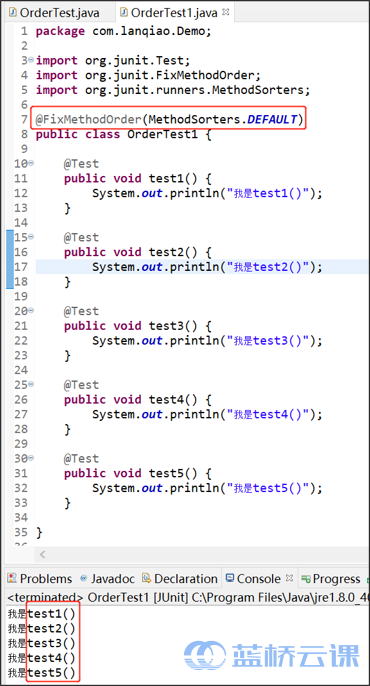This screenshot has width=370, height=686.
Task: Click method name test3() on line 21
Action: pos(173,326)
